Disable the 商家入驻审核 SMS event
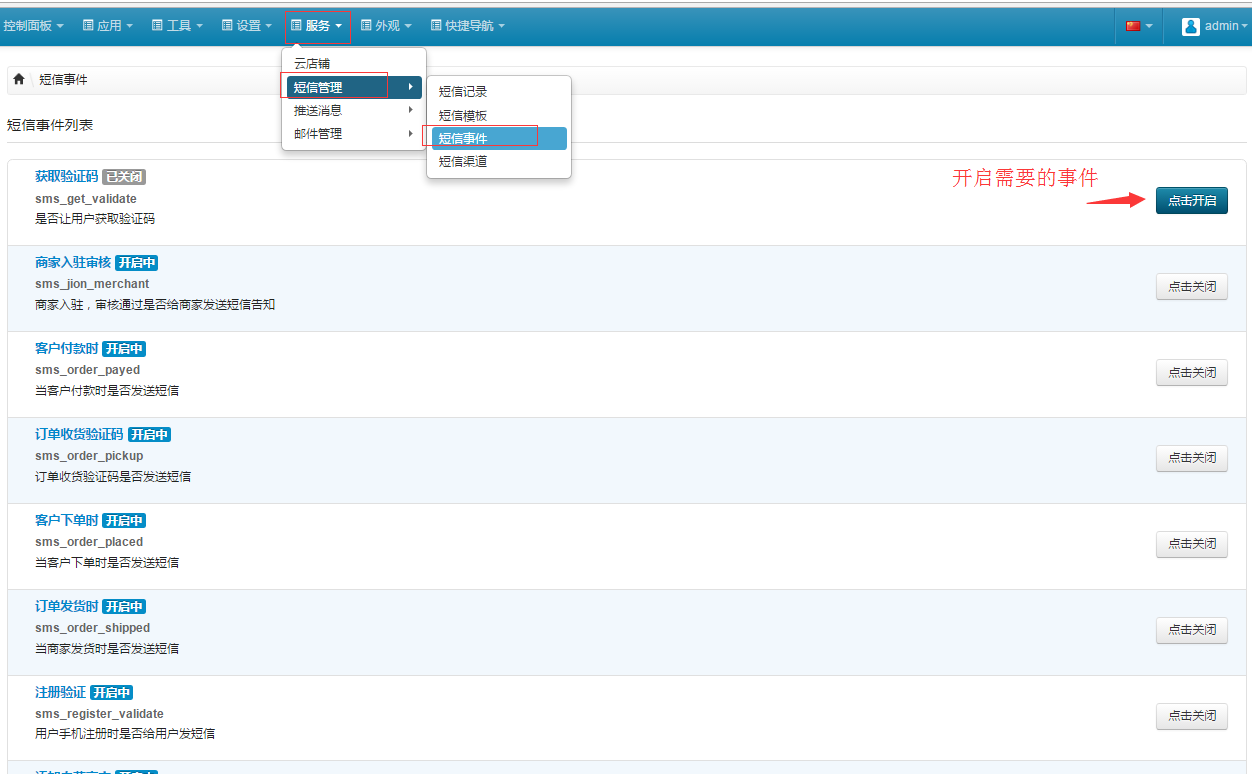This screenshot has width=1252, height=774. (1191, 286)
